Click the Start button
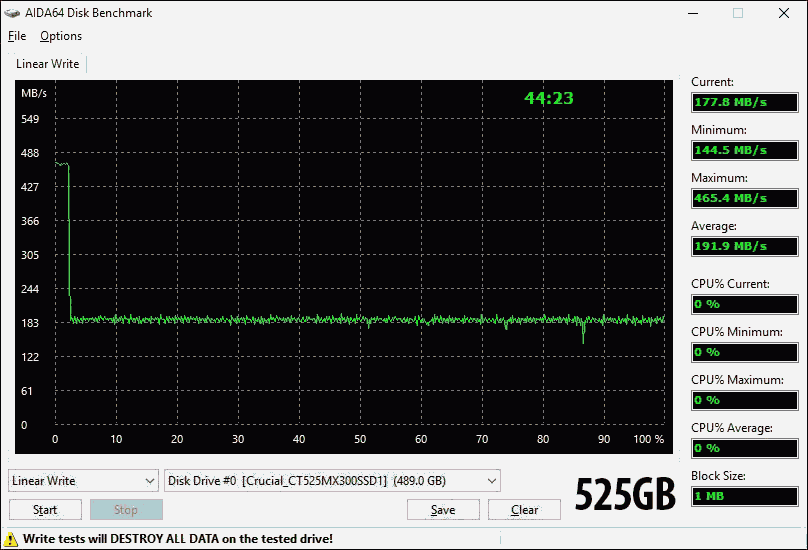The width and height of the screenshot is (808, 550). (45, 510)
